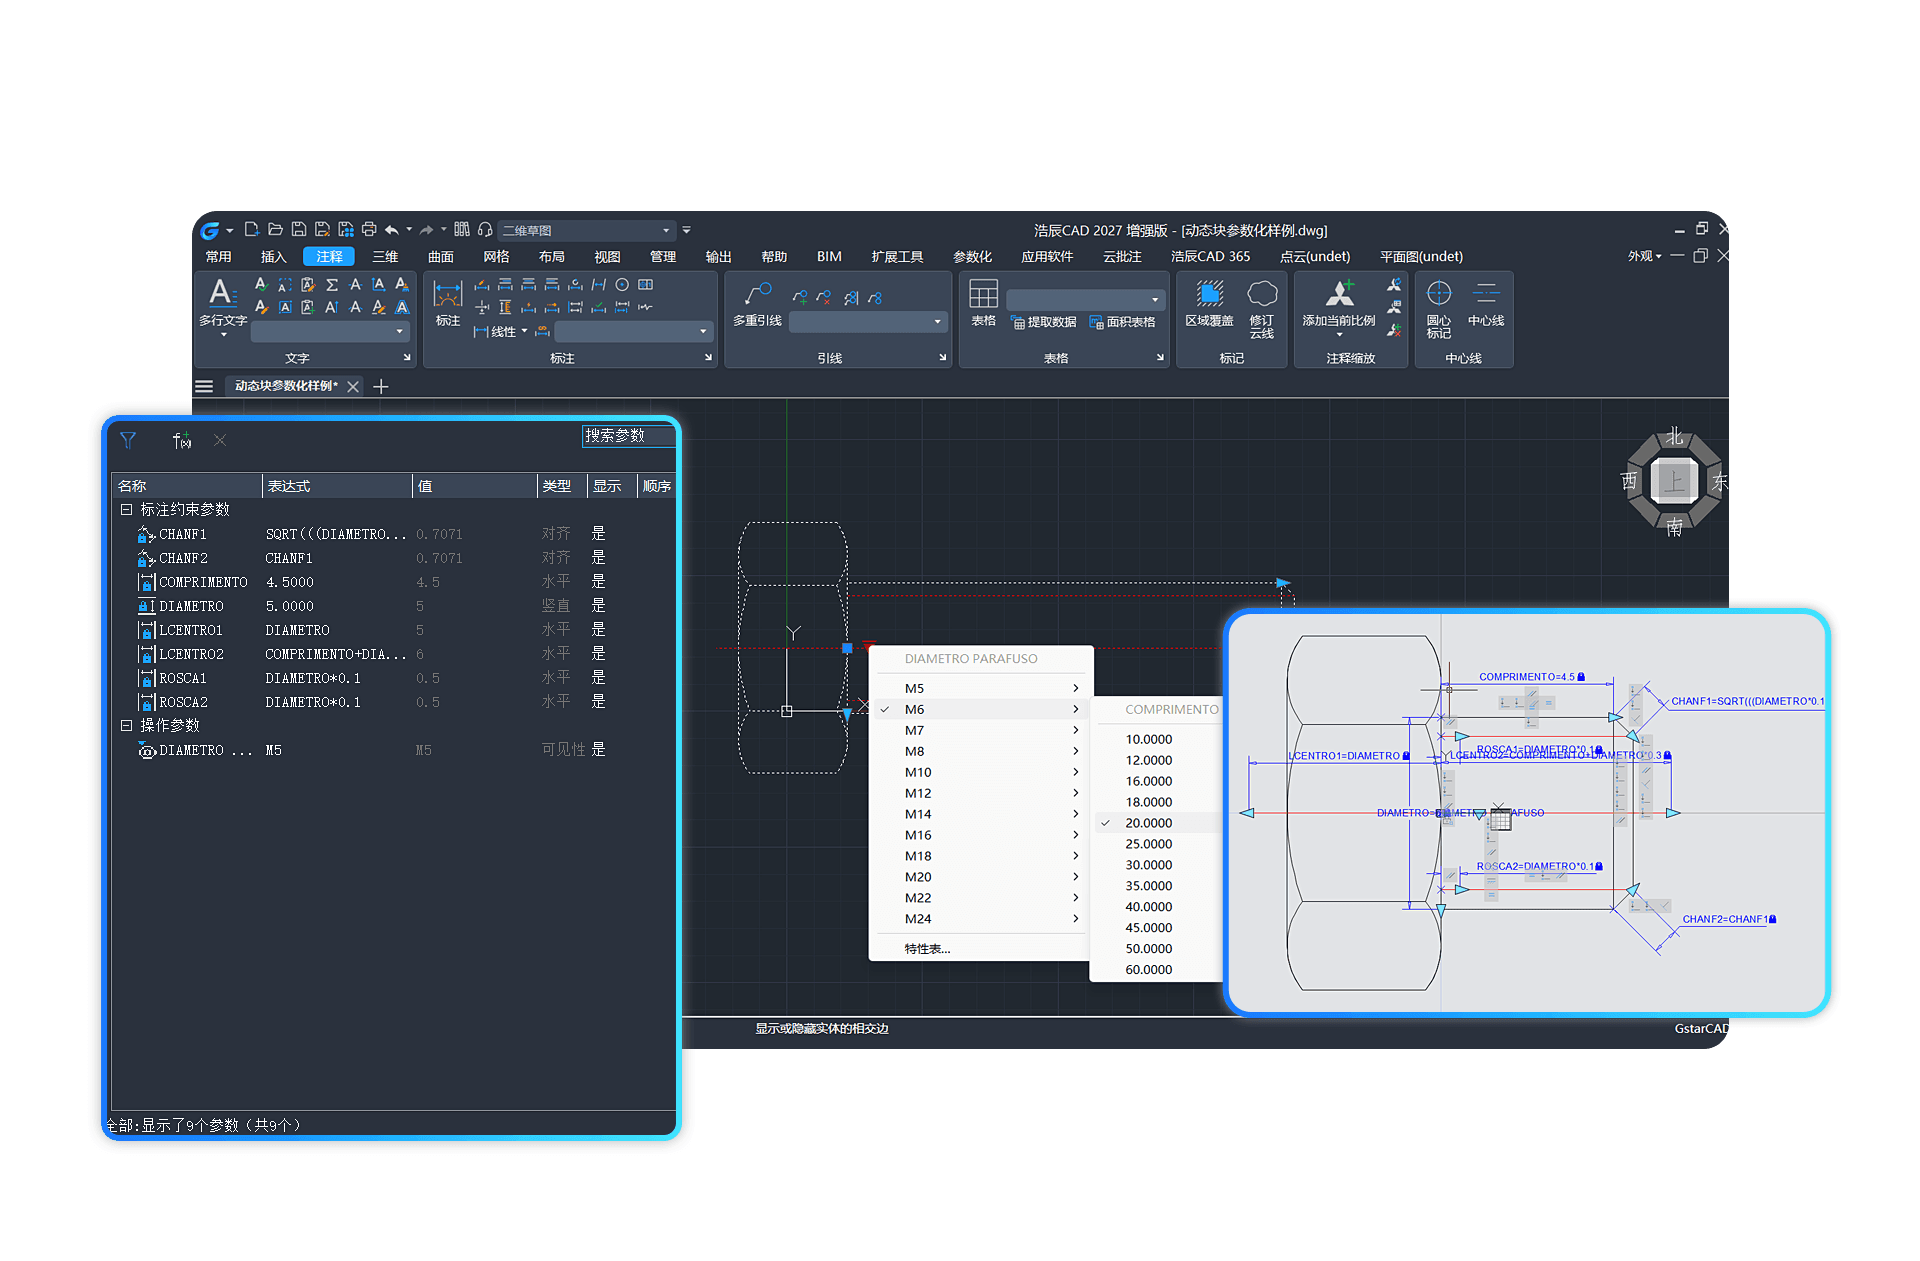Click the filter funnel icon in parameters panel
This screenshot has height=1261, width=1920.
(128, 440)
